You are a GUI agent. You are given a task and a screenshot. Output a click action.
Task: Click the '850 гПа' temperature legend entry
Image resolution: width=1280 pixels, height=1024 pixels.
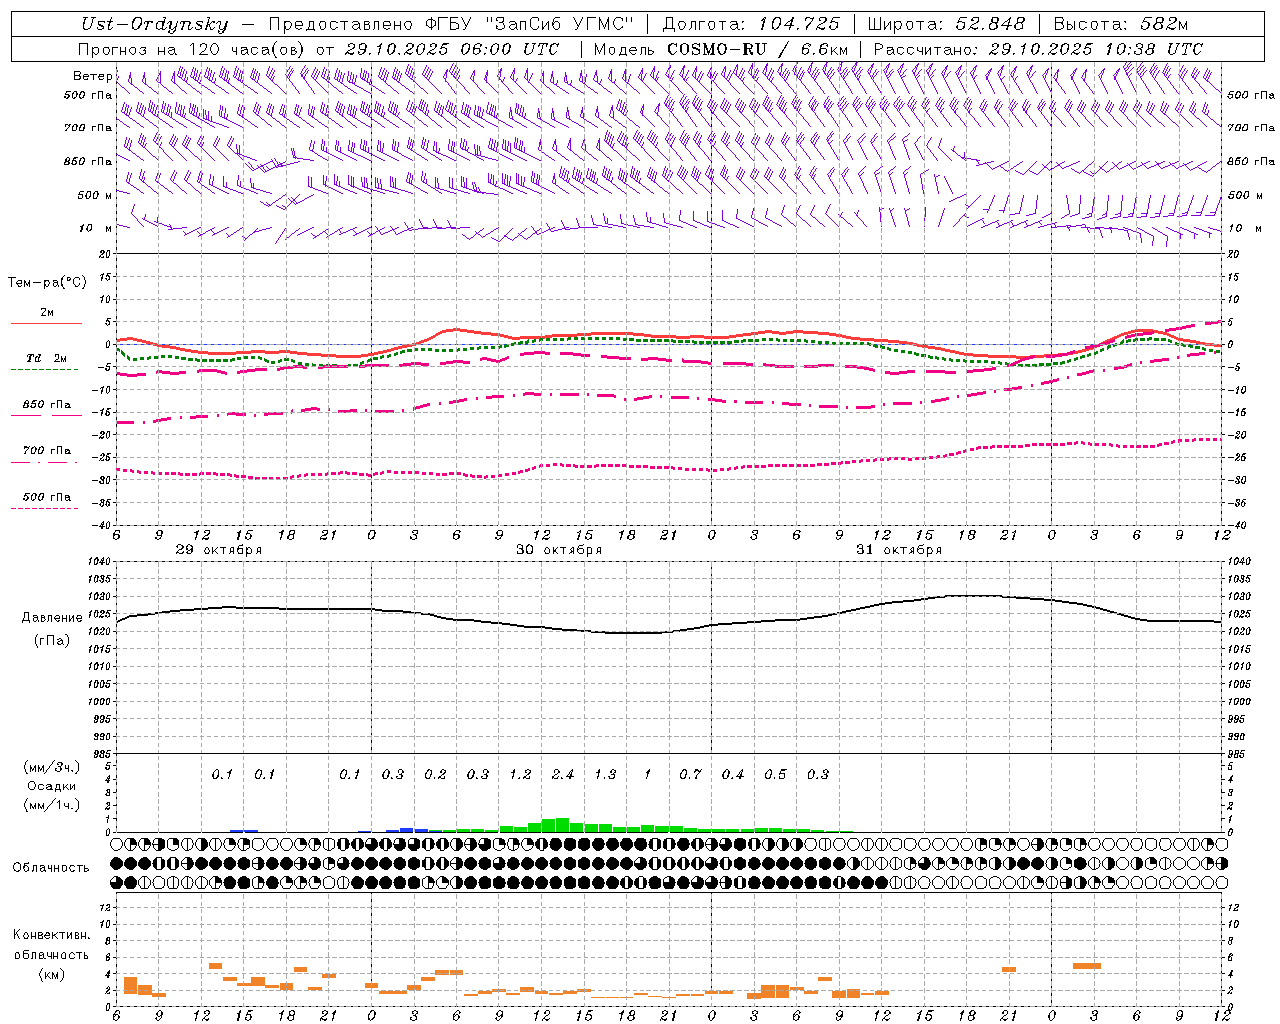point(47,405)
